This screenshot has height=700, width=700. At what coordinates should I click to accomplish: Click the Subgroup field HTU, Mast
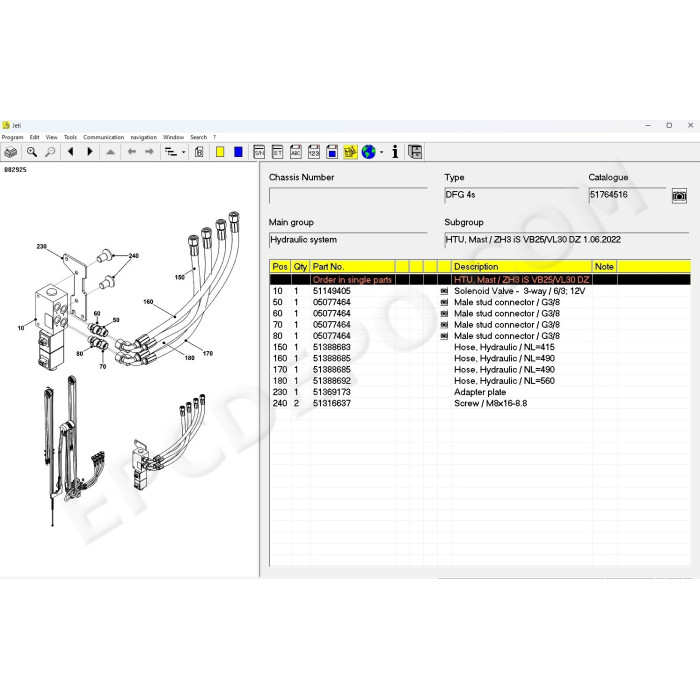[567, 240]
